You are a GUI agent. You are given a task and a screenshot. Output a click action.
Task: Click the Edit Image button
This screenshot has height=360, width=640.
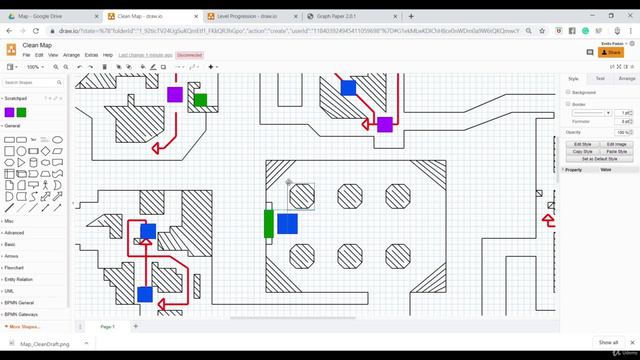[x=616, y=144]
